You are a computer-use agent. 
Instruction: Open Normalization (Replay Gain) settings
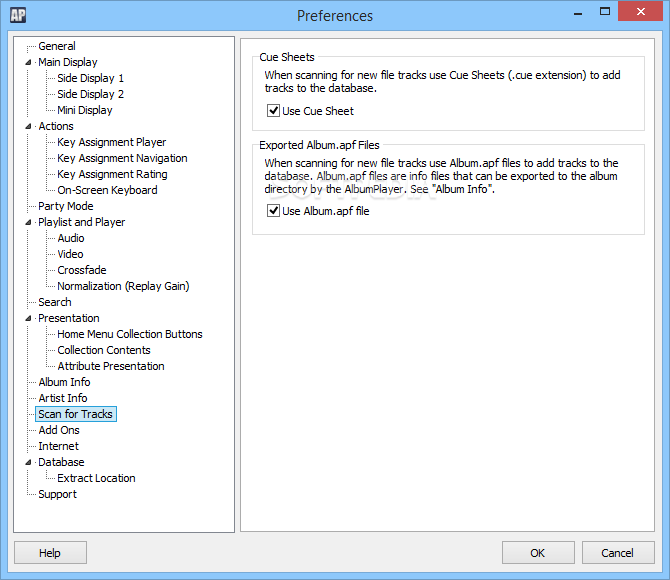click(x=123, y=286)
